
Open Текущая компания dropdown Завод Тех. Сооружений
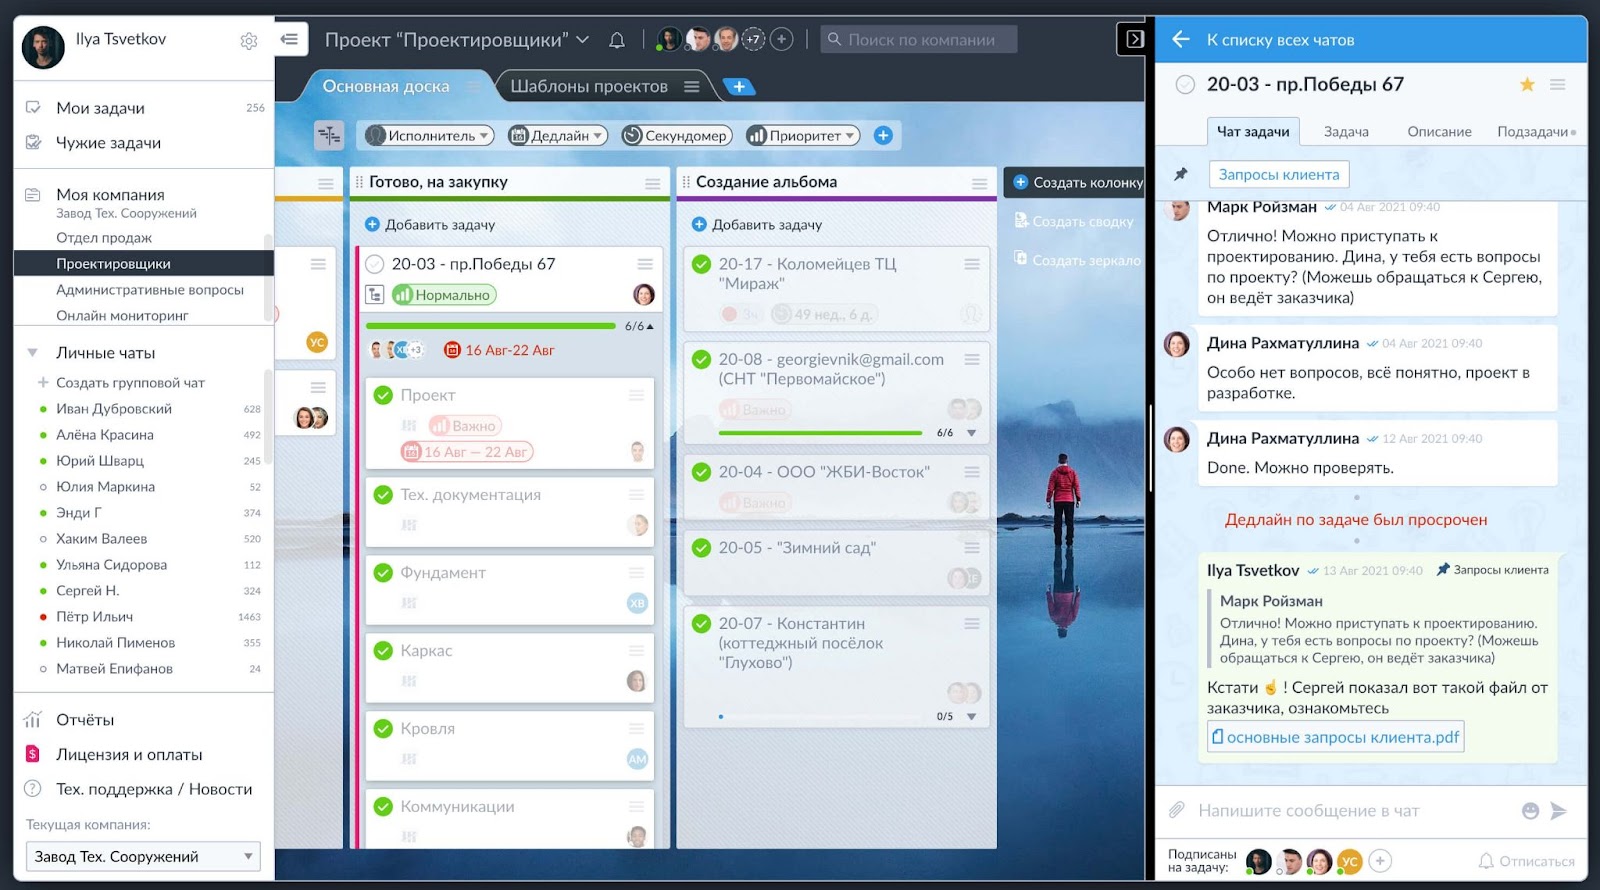(143, 856)
